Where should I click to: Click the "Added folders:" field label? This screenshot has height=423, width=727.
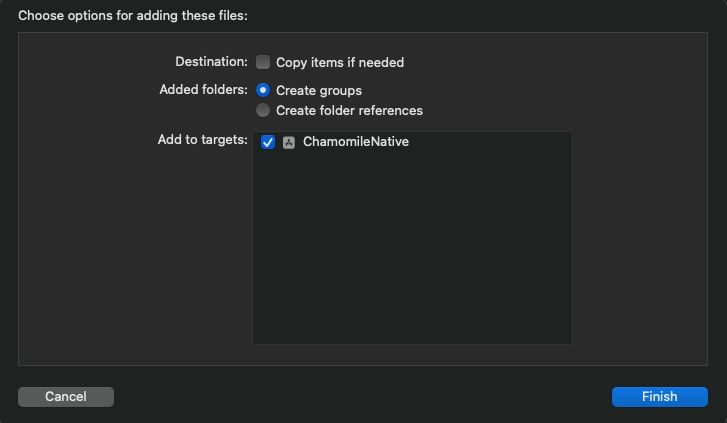click(x=203, y=90)
